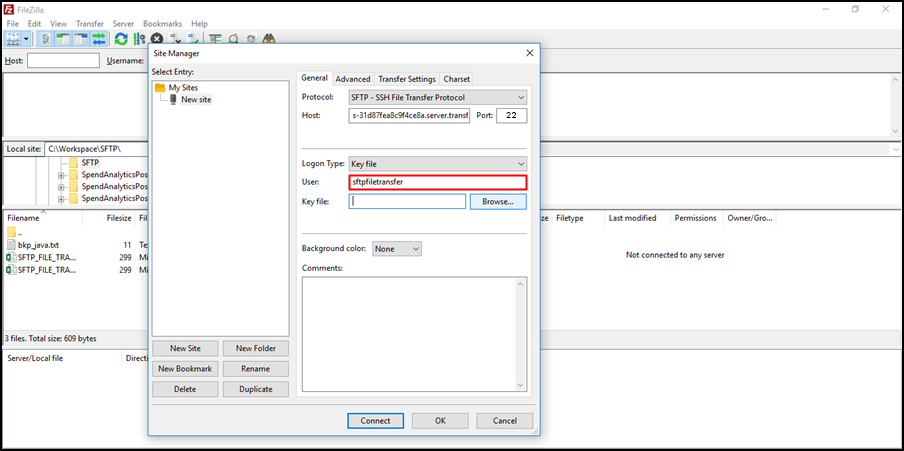904x451 pixels.
Task: Click the Host field in Site Manager
Action: 409,115
